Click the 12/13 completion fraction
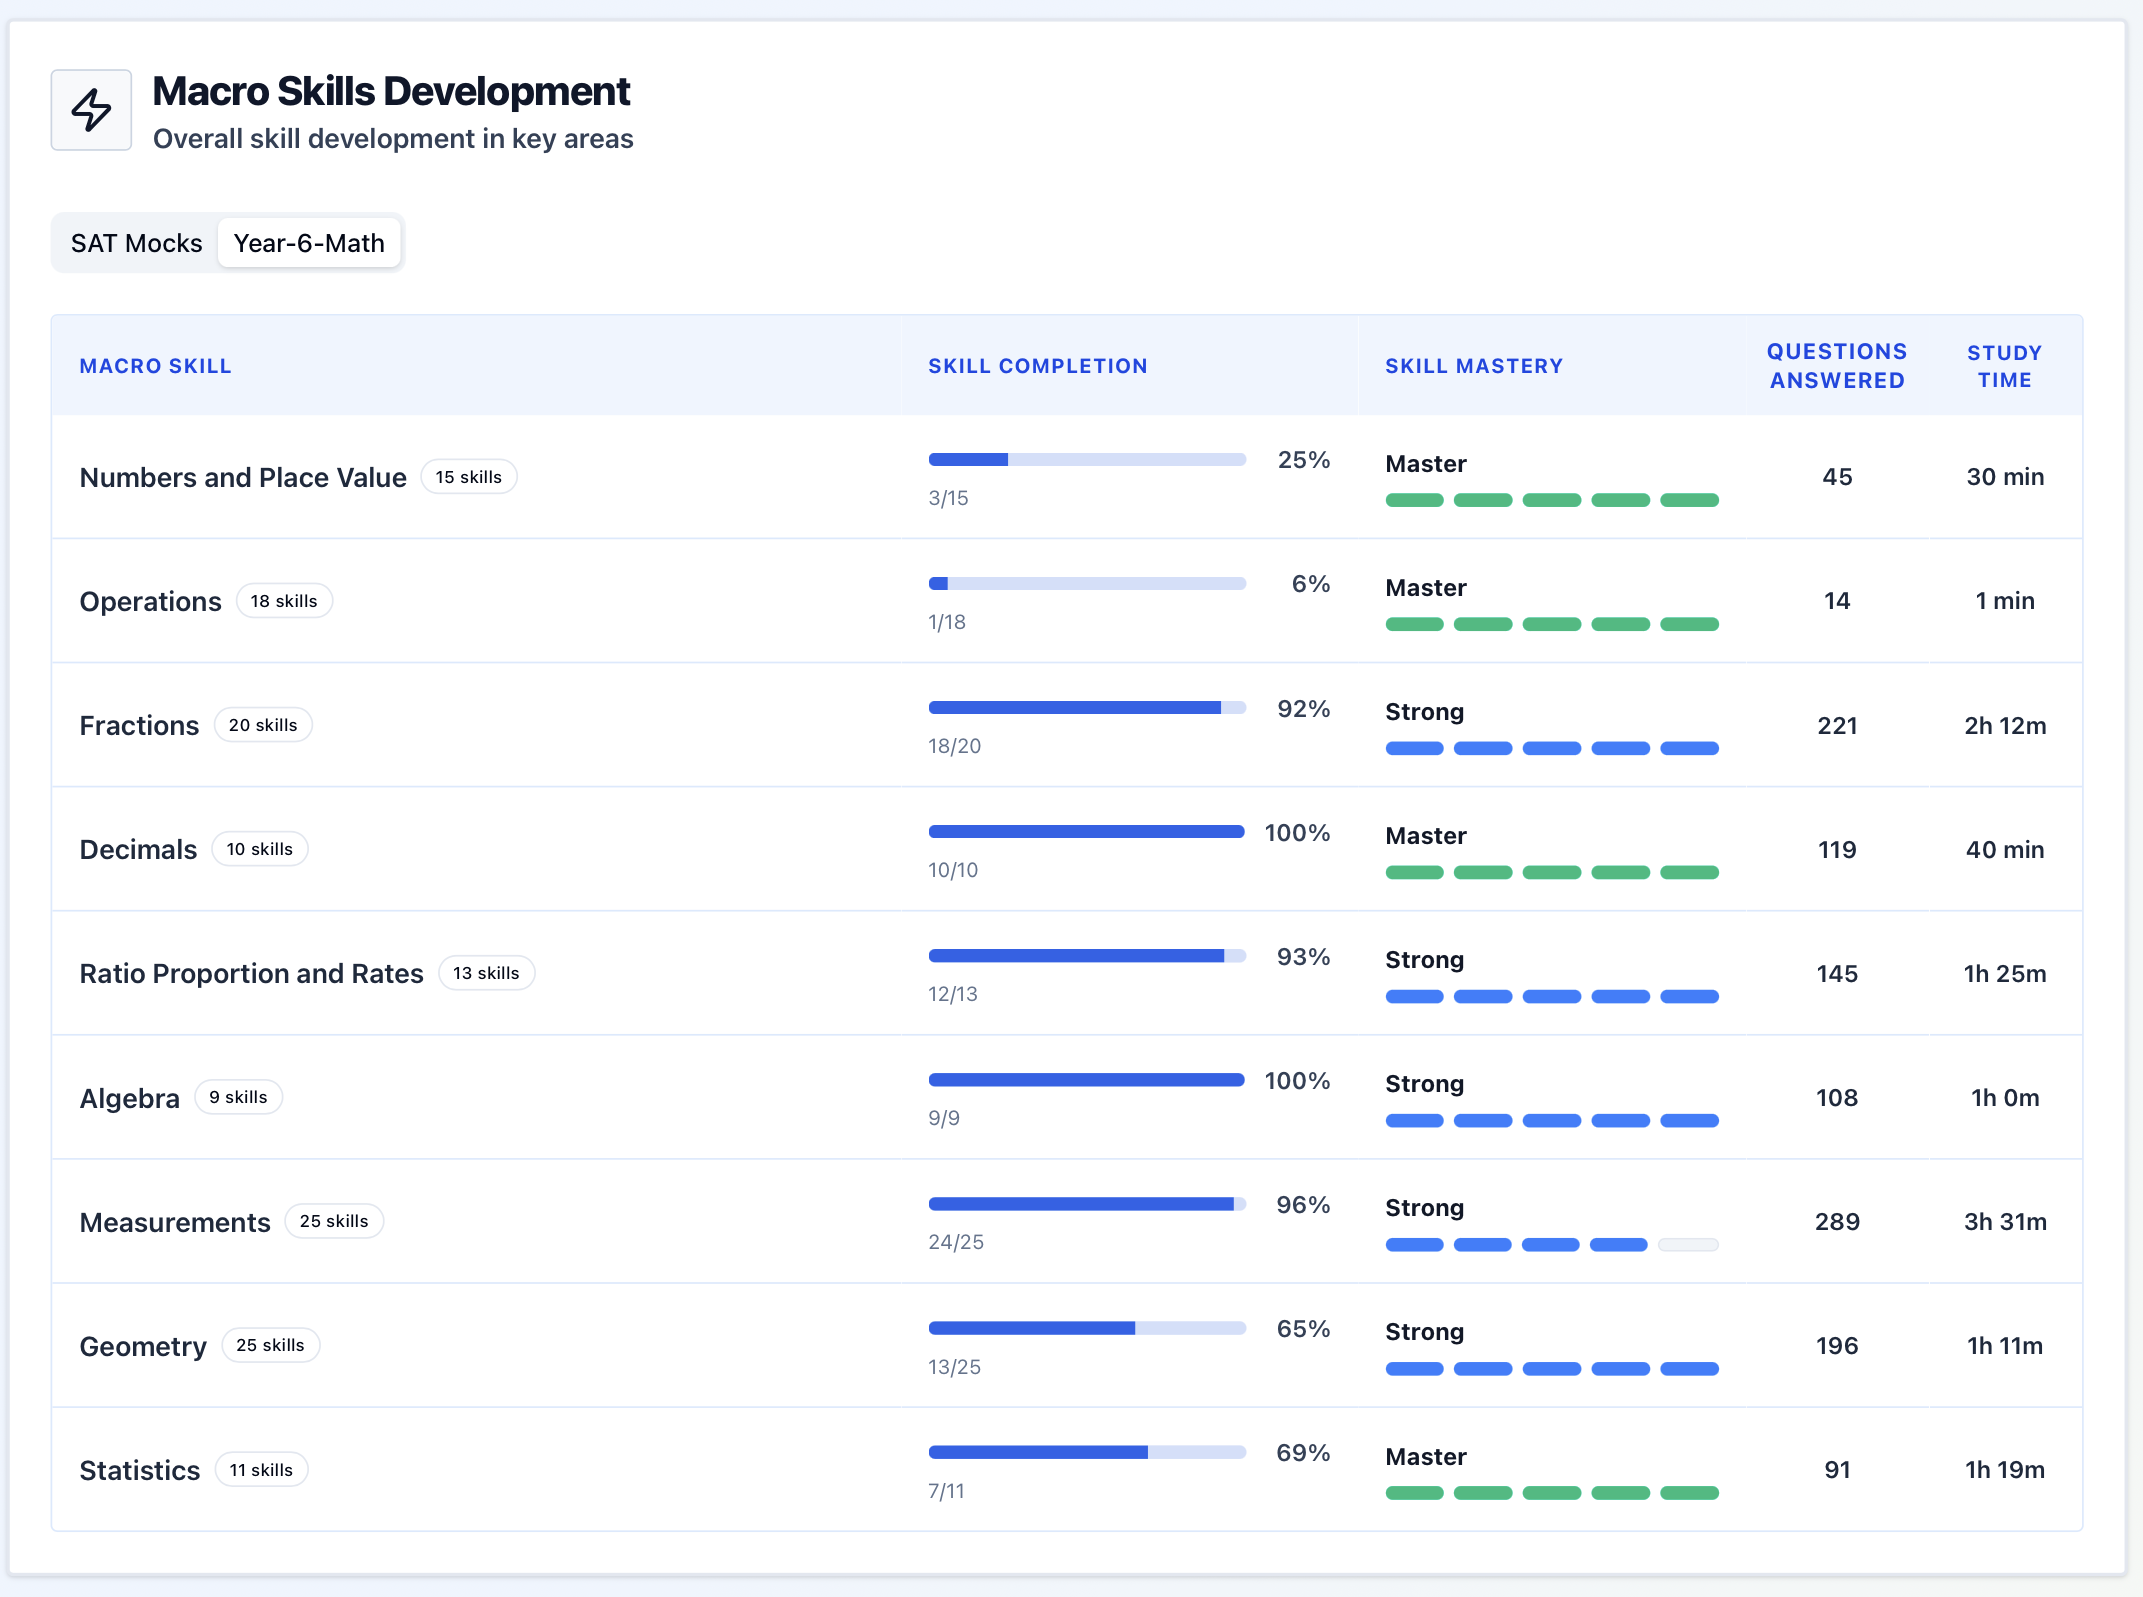The width and height of the screenshot is (2143, 1597). tap(953, 994)
